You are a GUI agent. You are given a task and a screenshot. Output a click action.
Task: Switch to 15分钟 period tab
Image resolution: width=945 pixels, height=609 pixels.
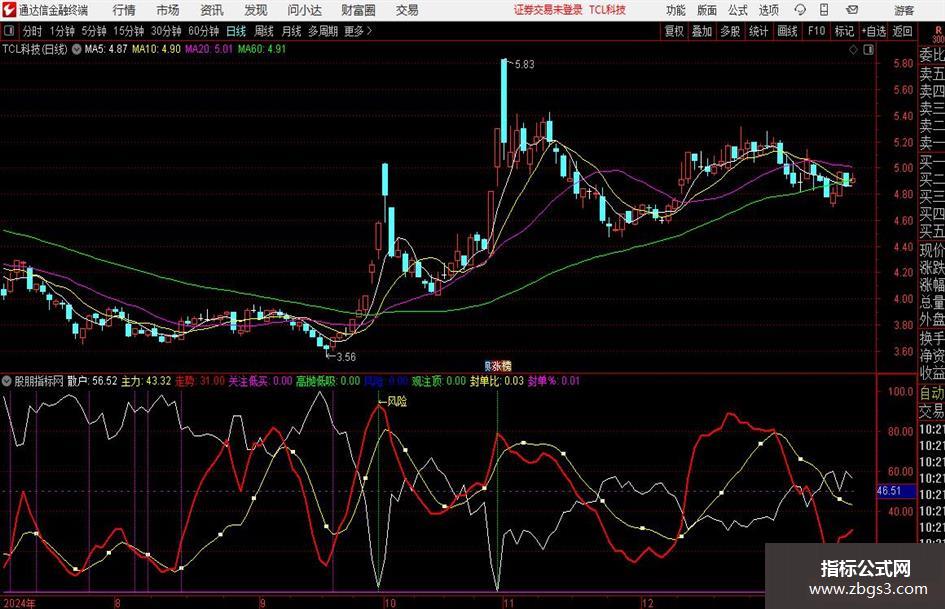tap(128, 31)
